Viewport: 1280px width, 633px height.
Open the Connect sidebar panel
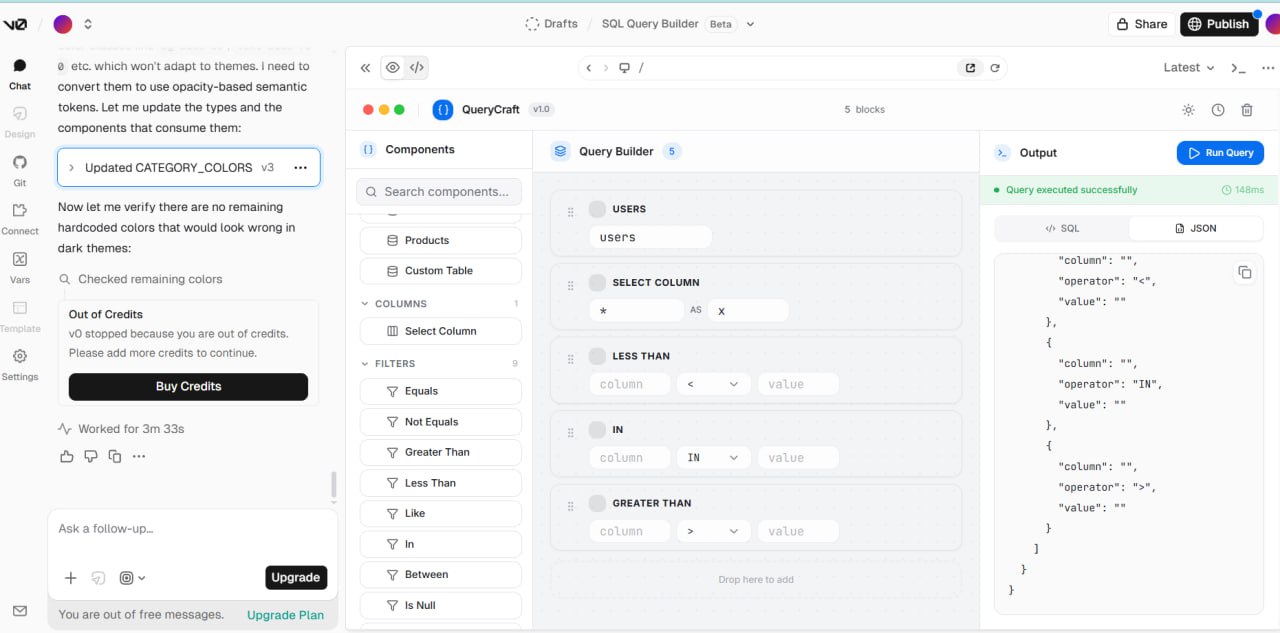point(20,219)
